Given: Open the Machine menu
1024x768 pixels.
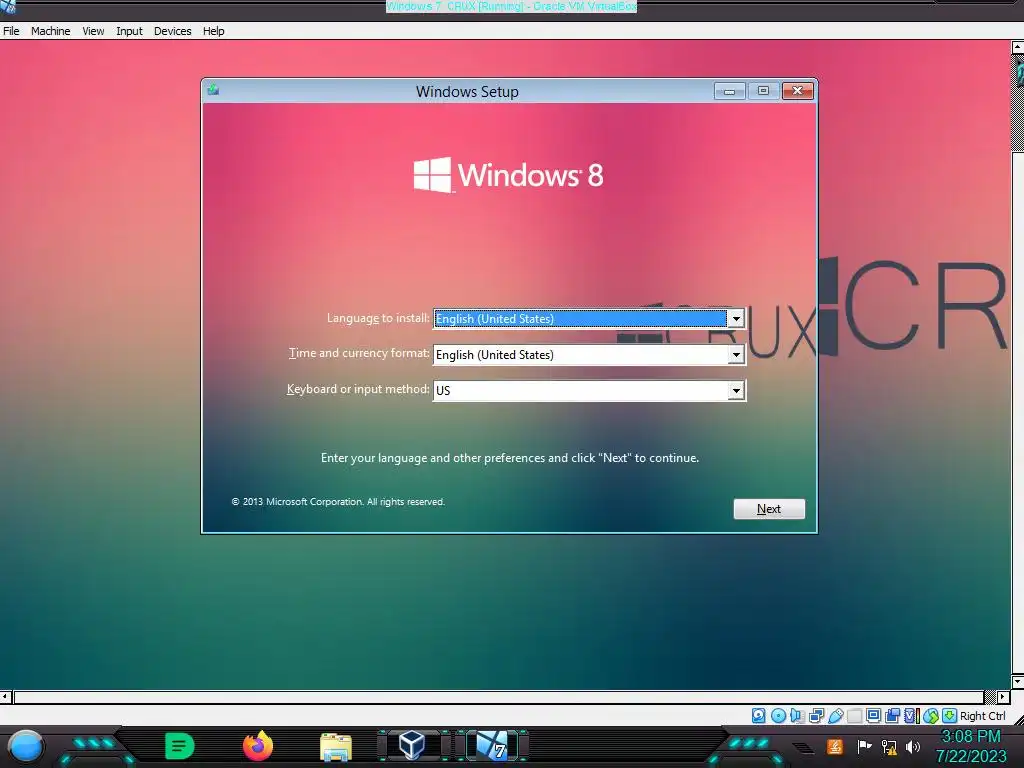Looking at the screenshot, I should 50,31.
